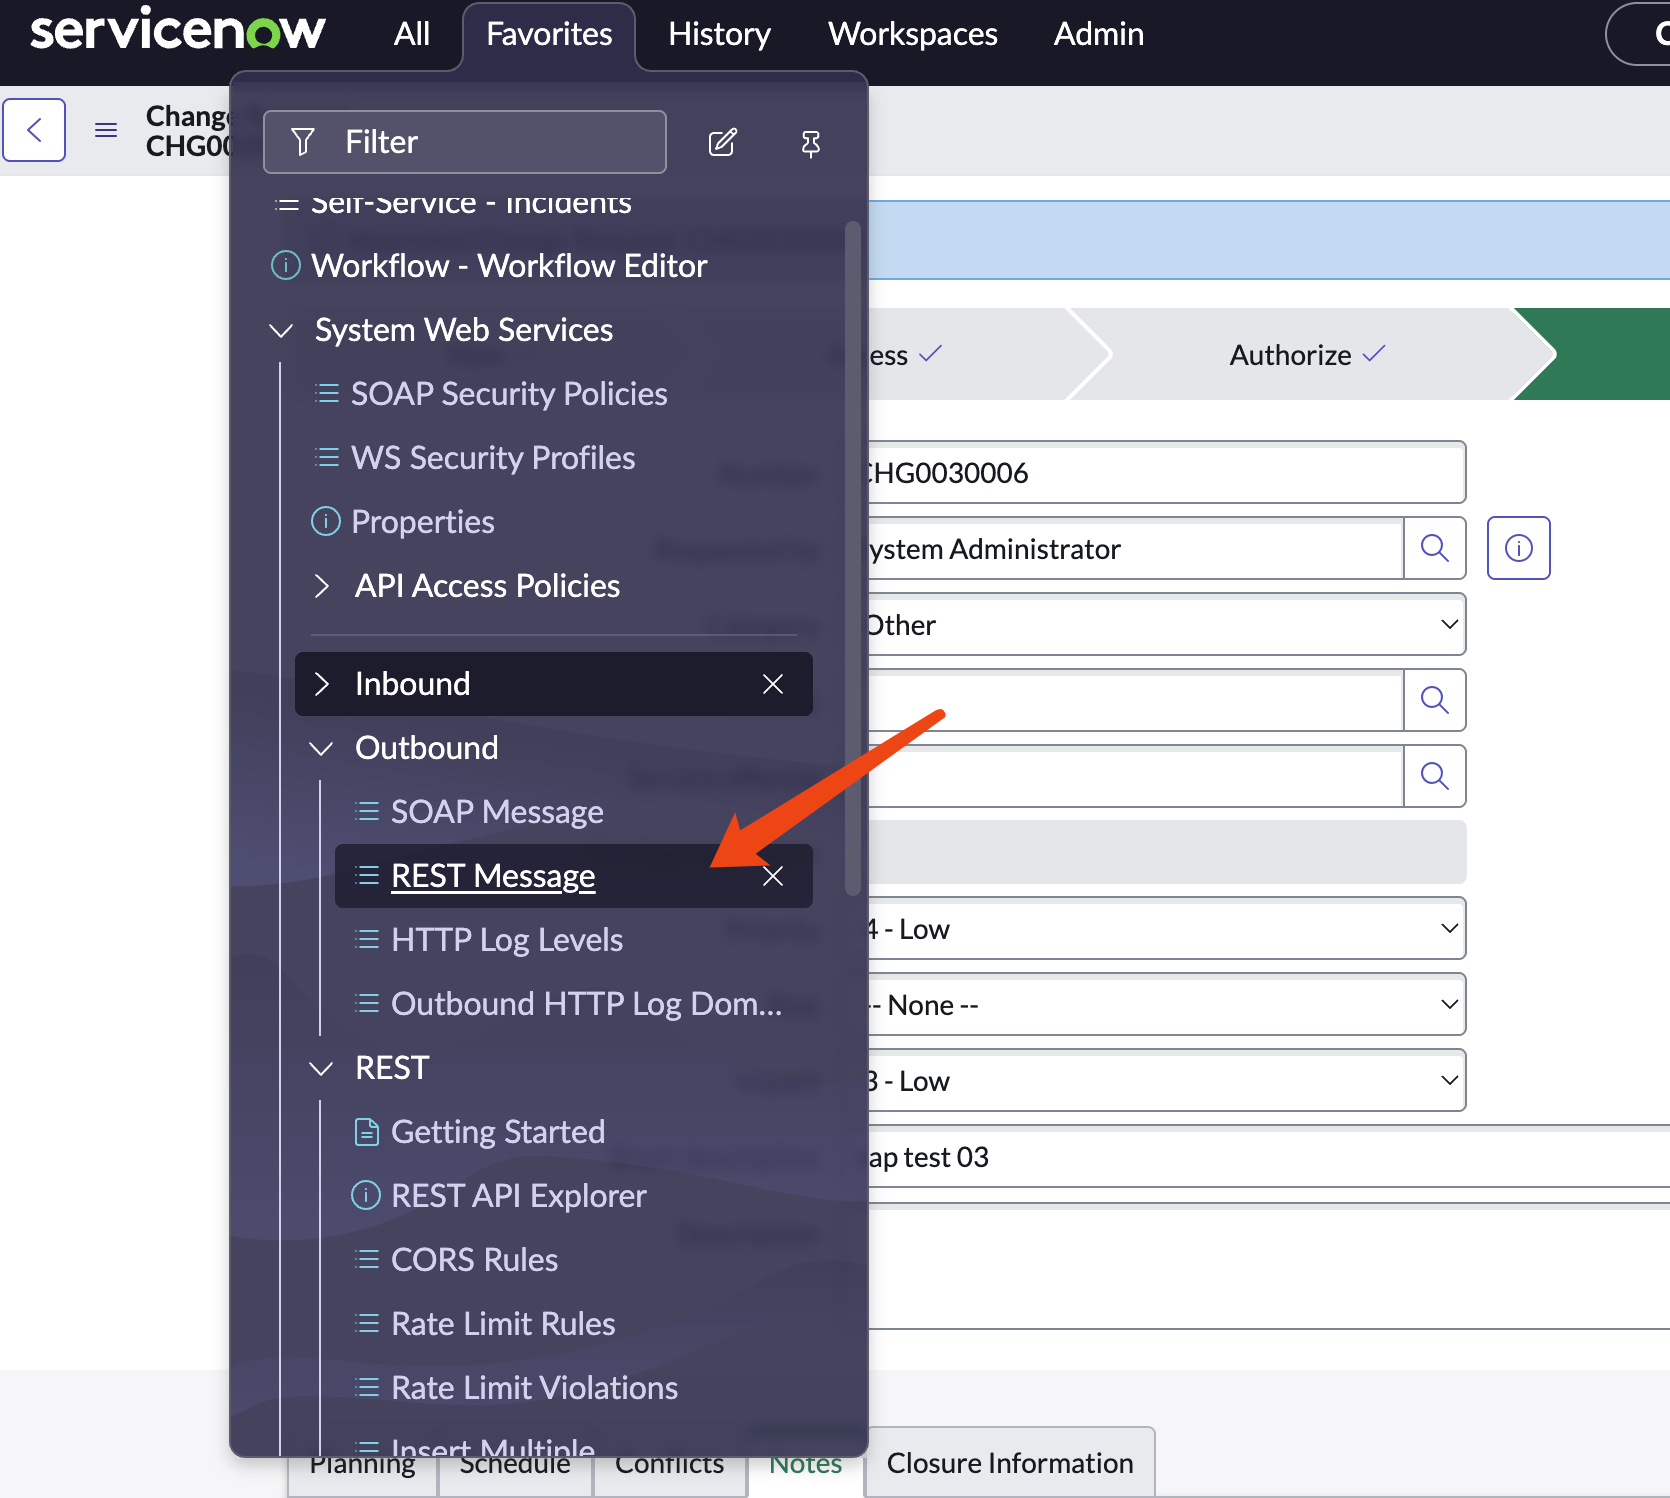Pin the Favorites menu panel
Image resolution: width=1670 pixels, height=1498 pixels.
(810, 143)
